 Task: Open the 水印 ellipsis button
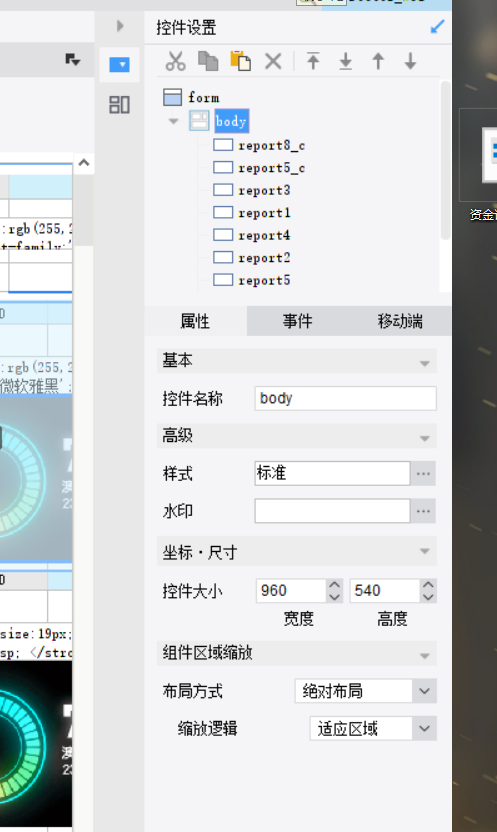[423, 511]
